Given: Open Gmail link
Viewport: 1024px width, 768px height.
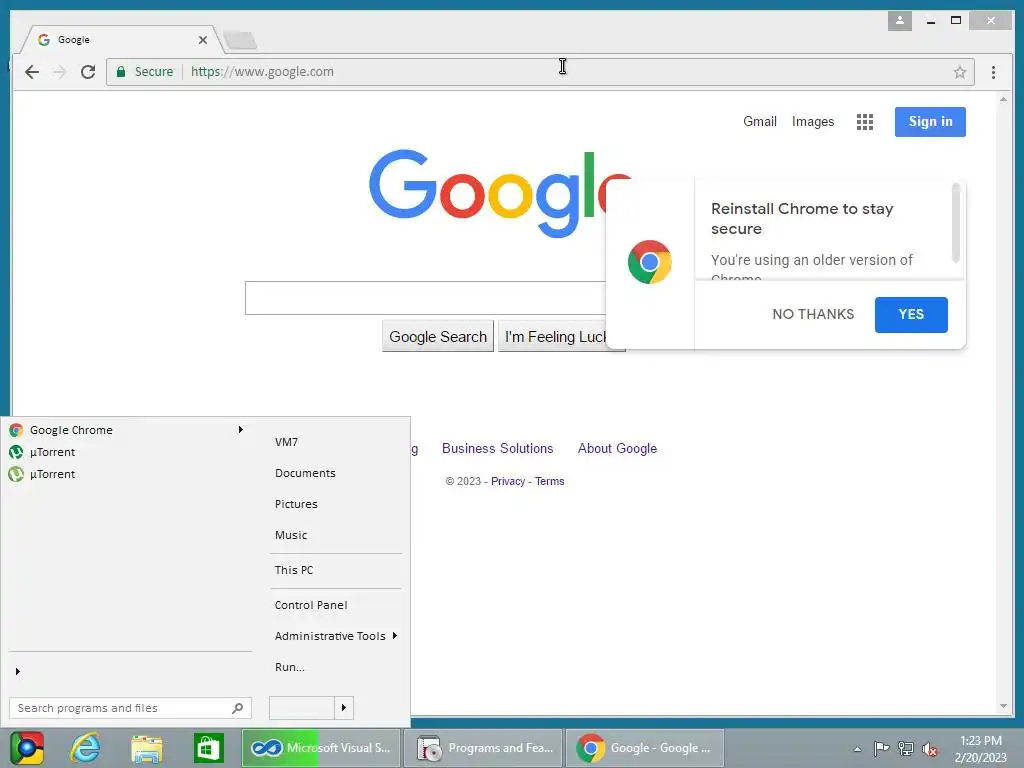Looking at the screenshot, I should [760, 121].
